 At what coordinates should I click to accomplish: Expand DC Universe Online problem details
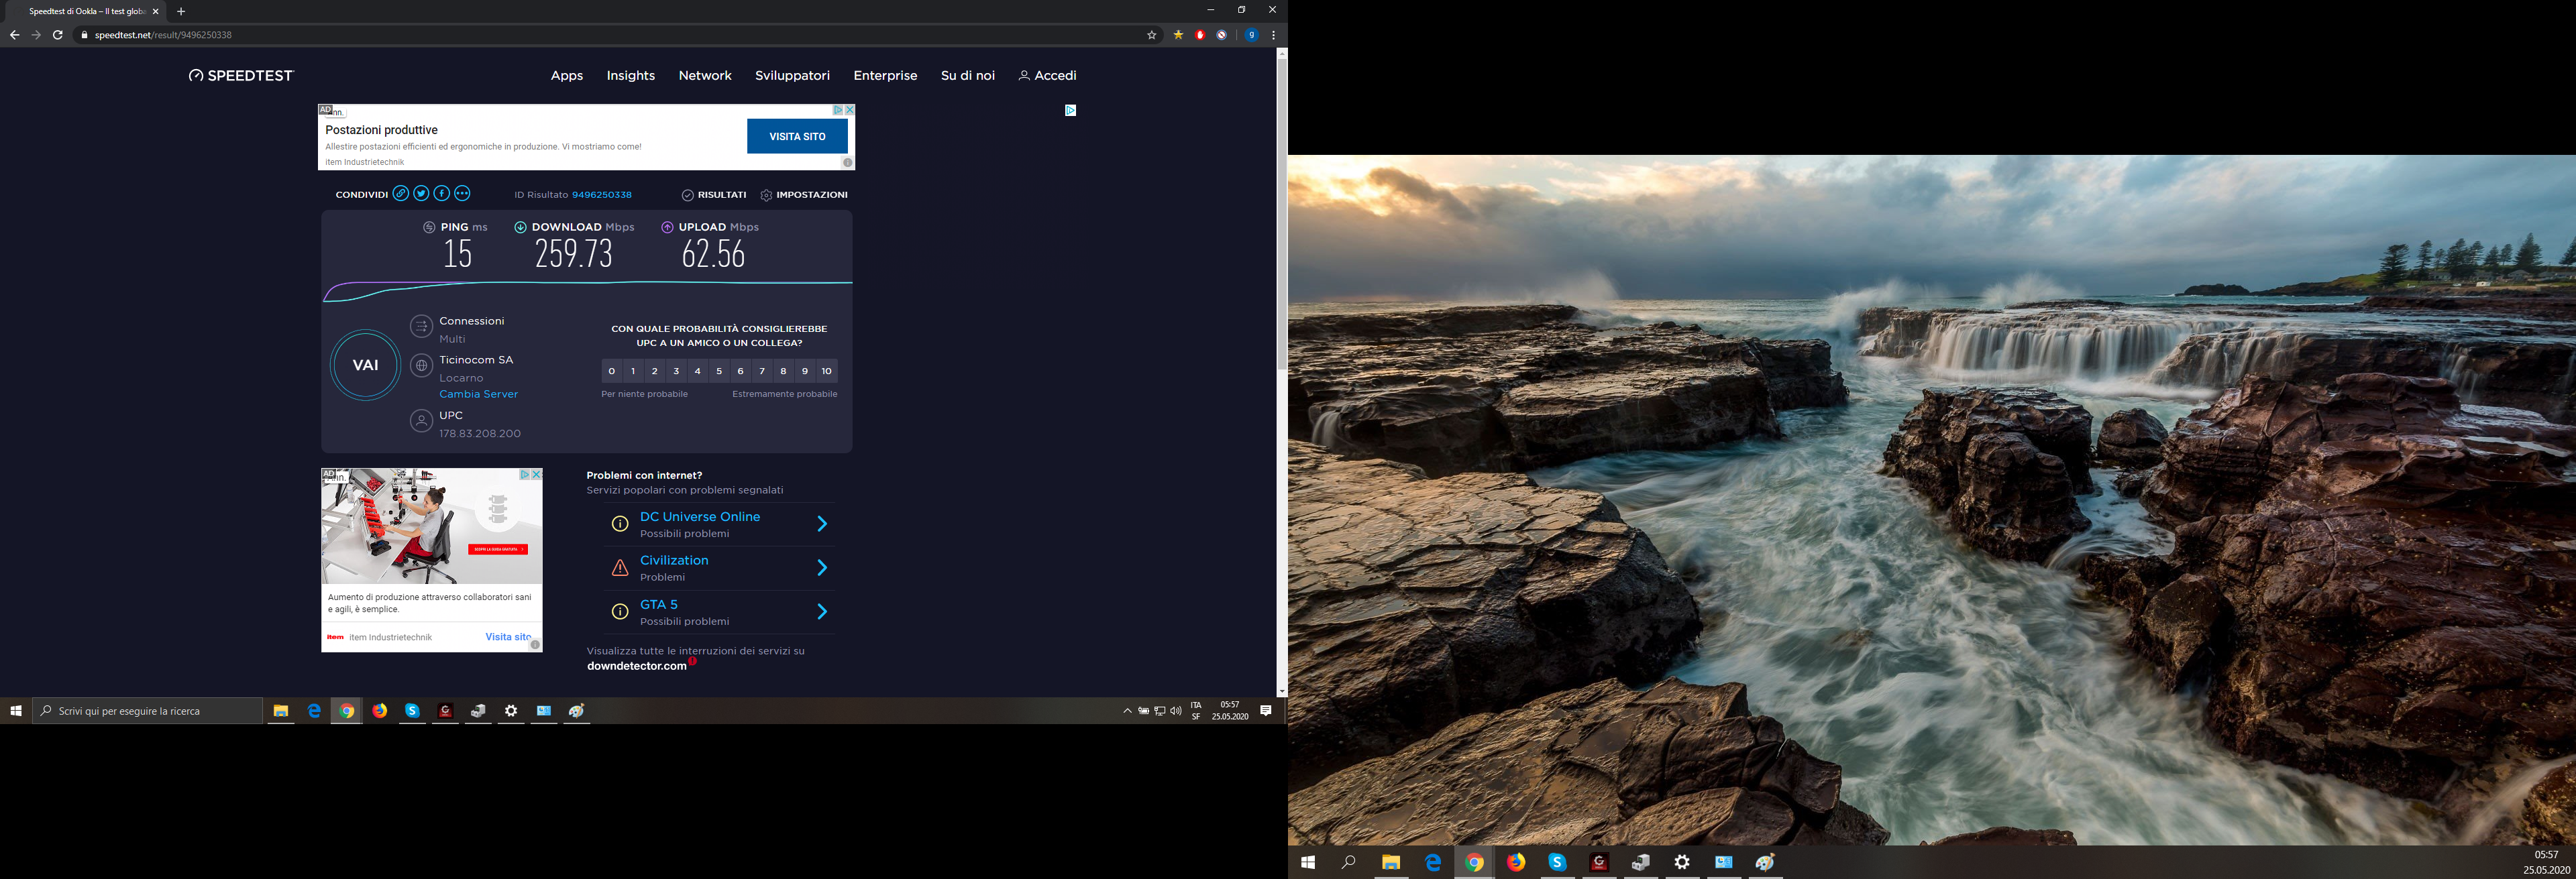tap(821, 524)
